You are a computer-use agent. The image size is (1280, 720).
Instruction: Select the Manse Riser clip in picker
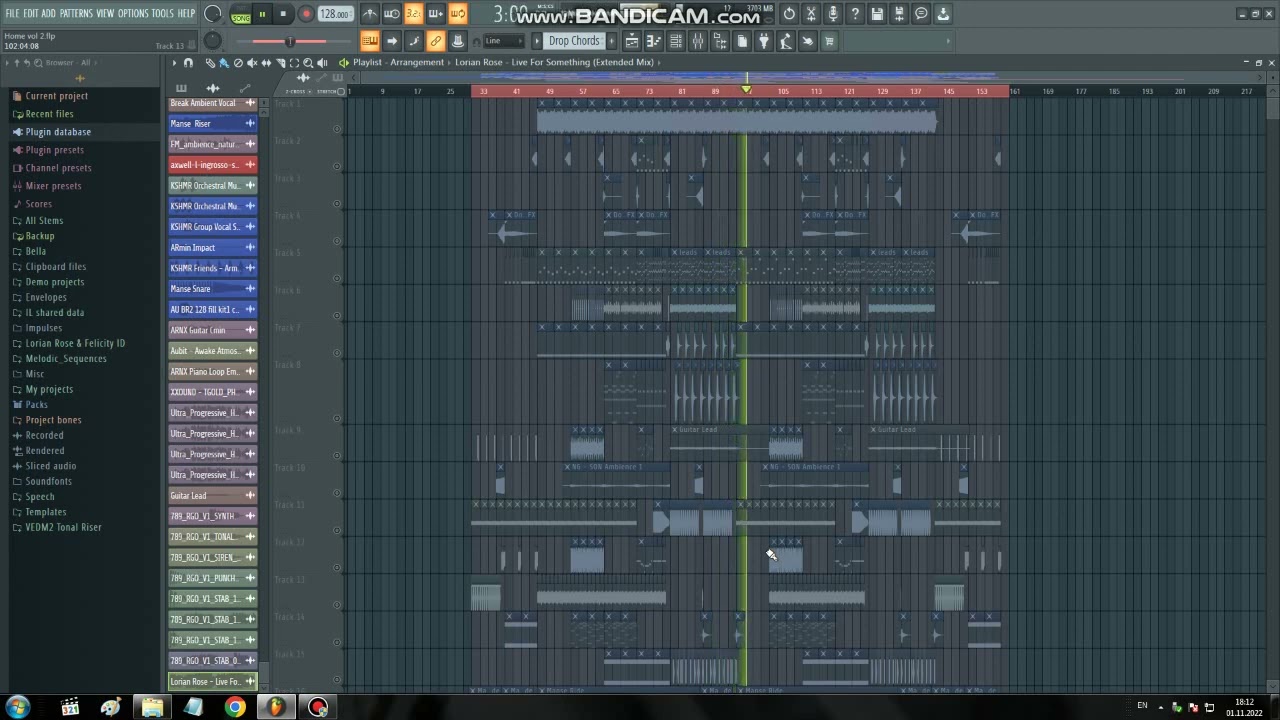point(213,124)
